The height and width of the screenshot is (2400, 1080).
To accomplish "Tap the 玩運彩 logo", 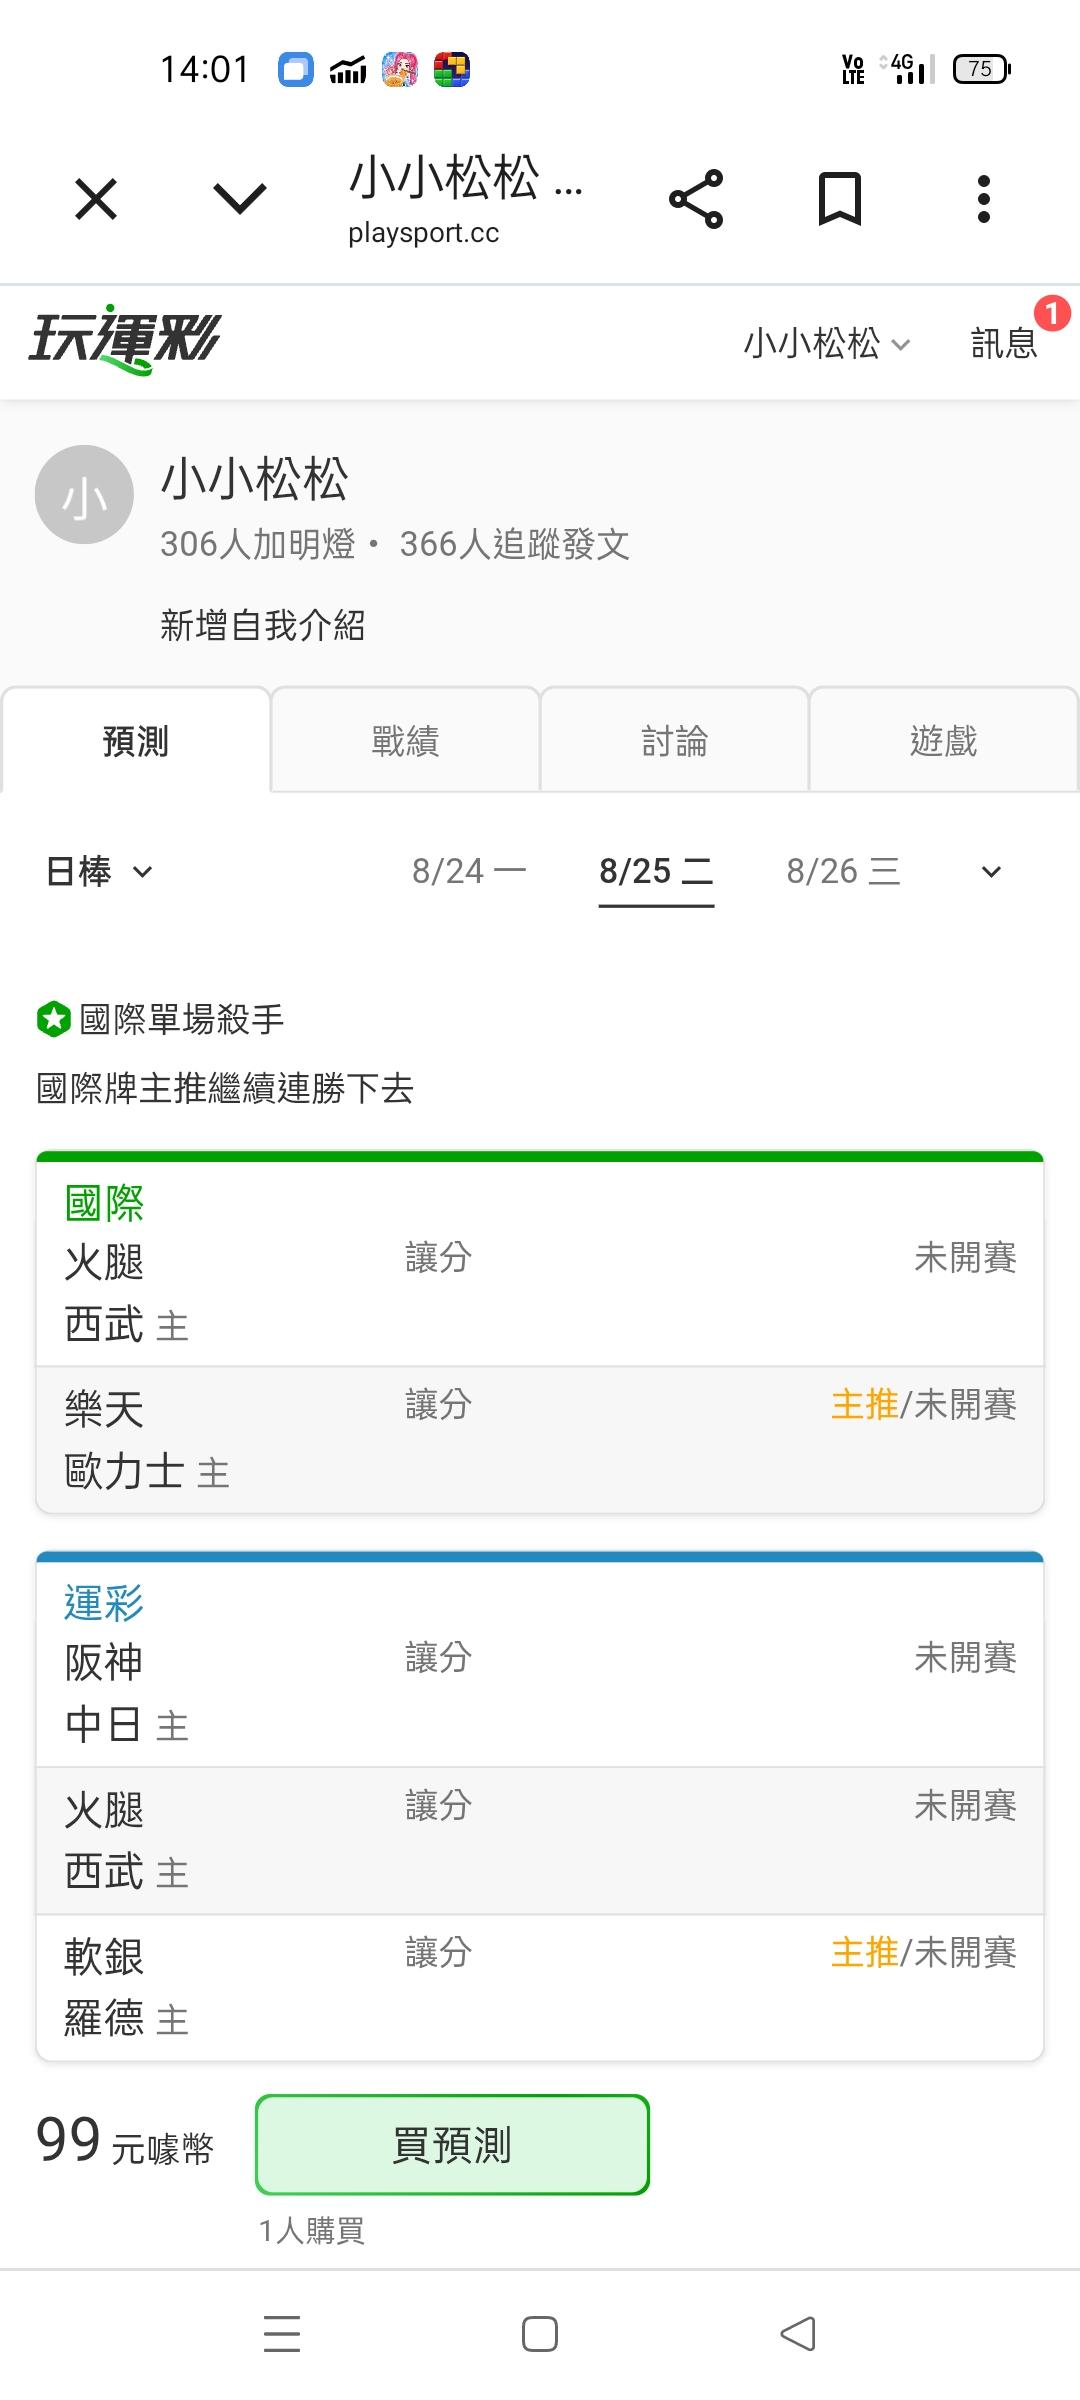I will [125, 339].
